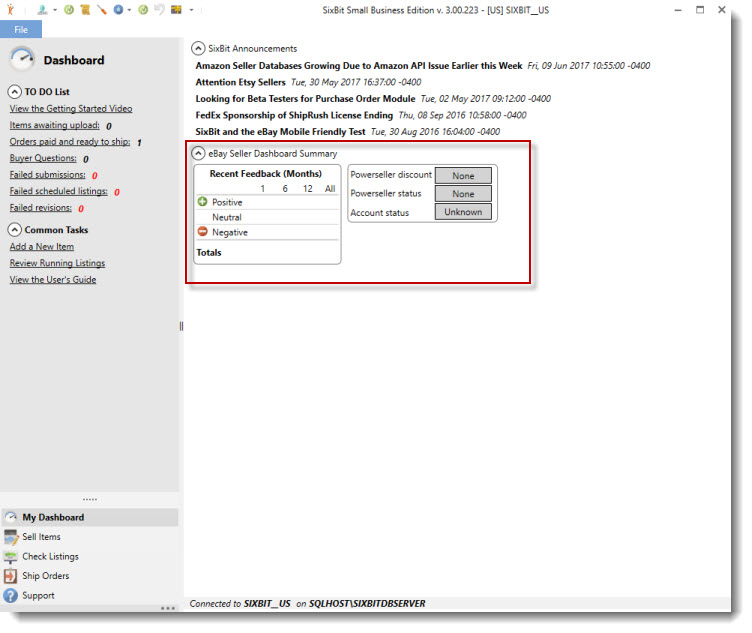Open dropdown arrow next to blue round icon
752x633 pixels.
coord(129,10)
